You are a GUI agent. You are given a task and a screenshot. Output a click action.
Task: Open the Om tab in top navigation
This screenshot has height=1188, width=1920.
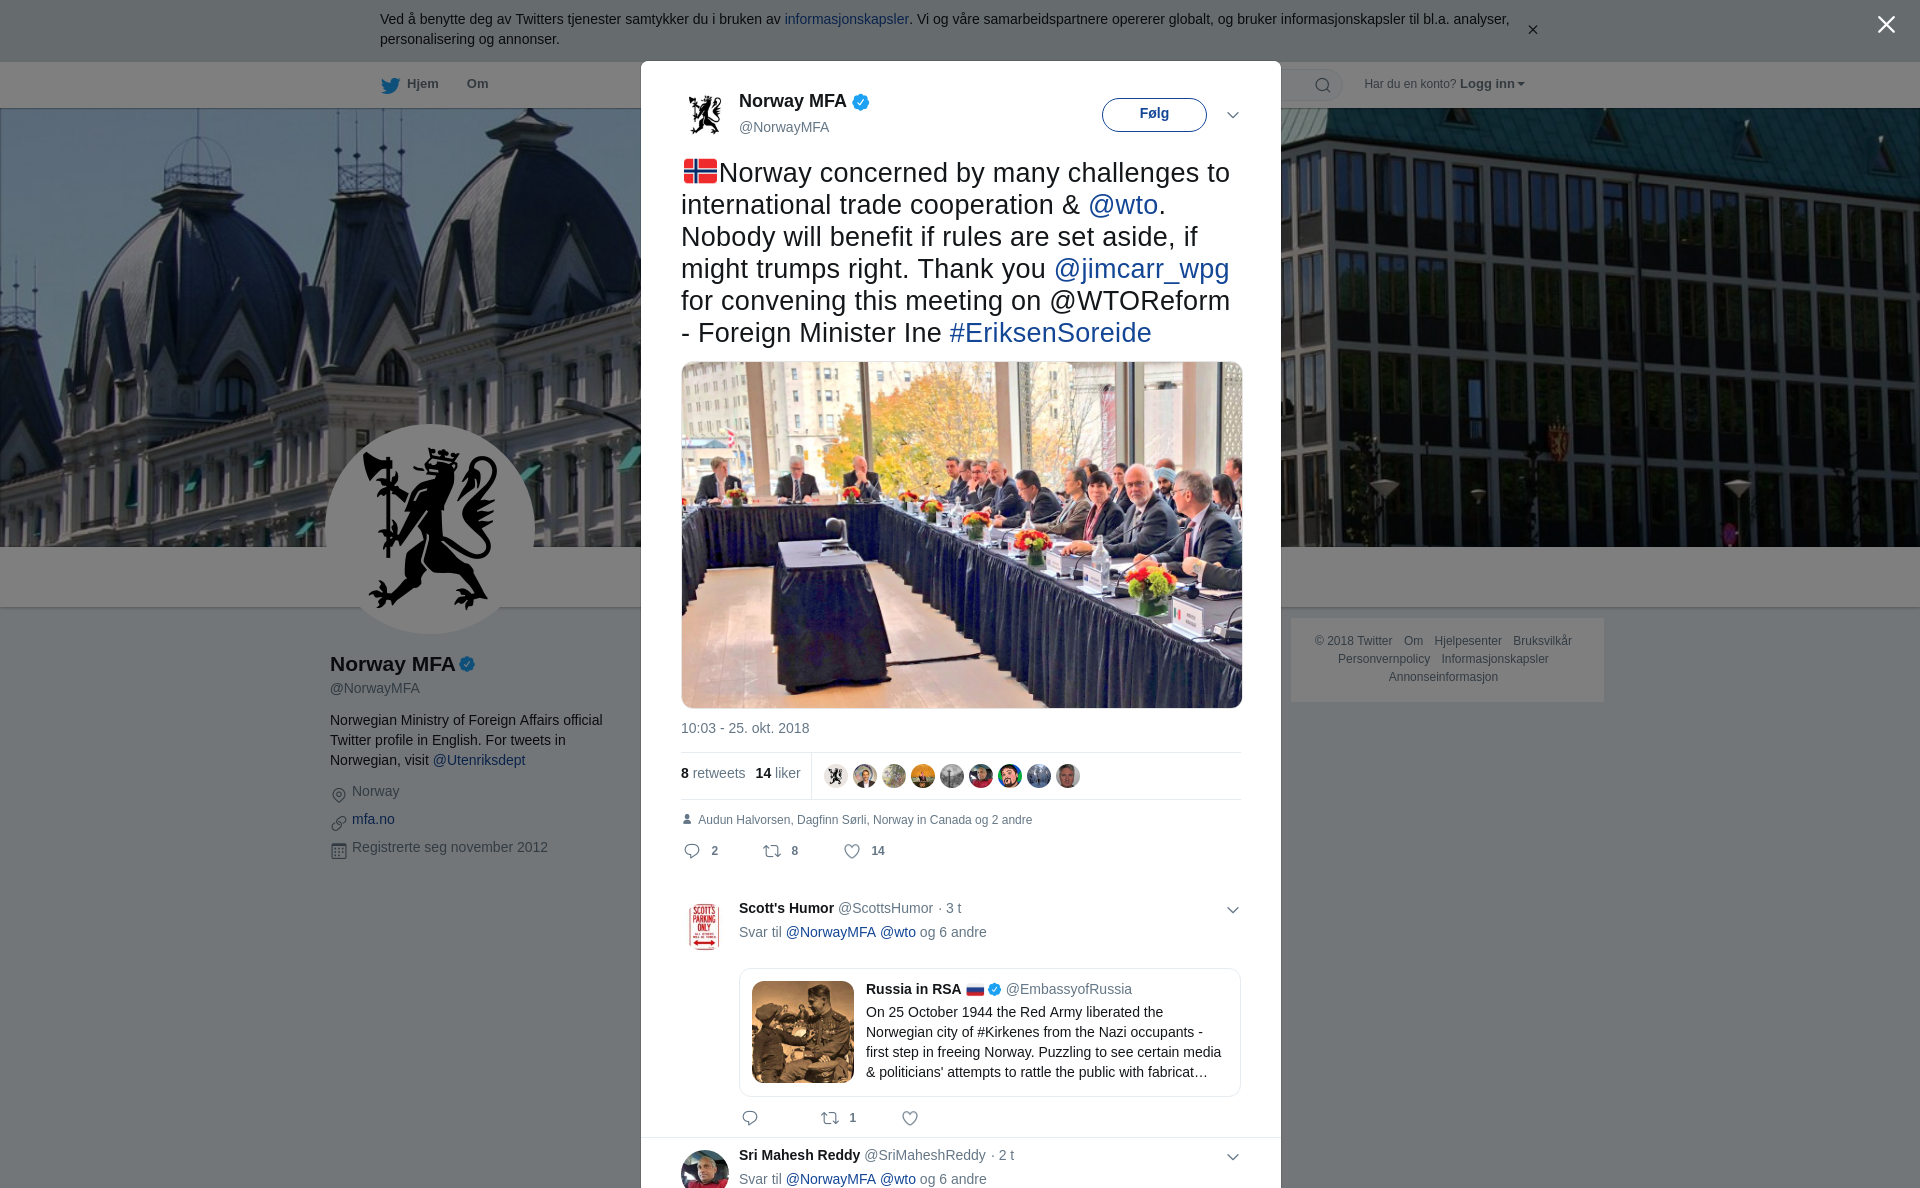pos(477,84)
